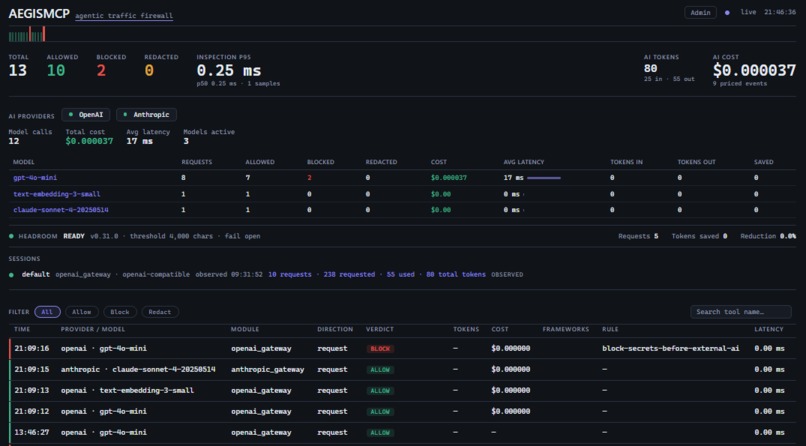Open the claude-sonnet-4-20250514 model link

(x=61, y=210)
